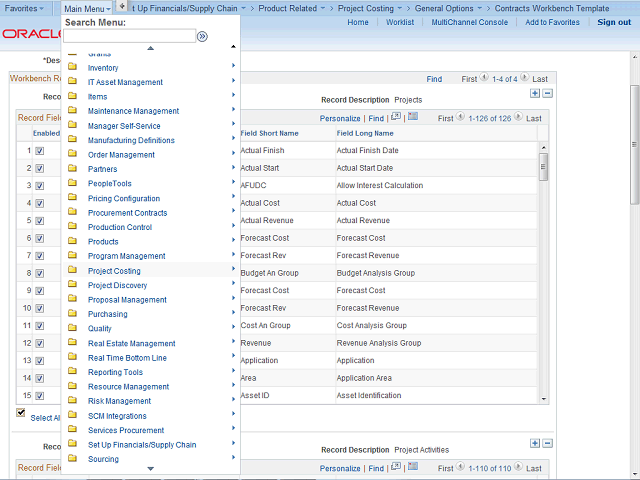The image size is (640, 480).
Task: Click the Field Long Name column header
Action: tap(365, 133)
